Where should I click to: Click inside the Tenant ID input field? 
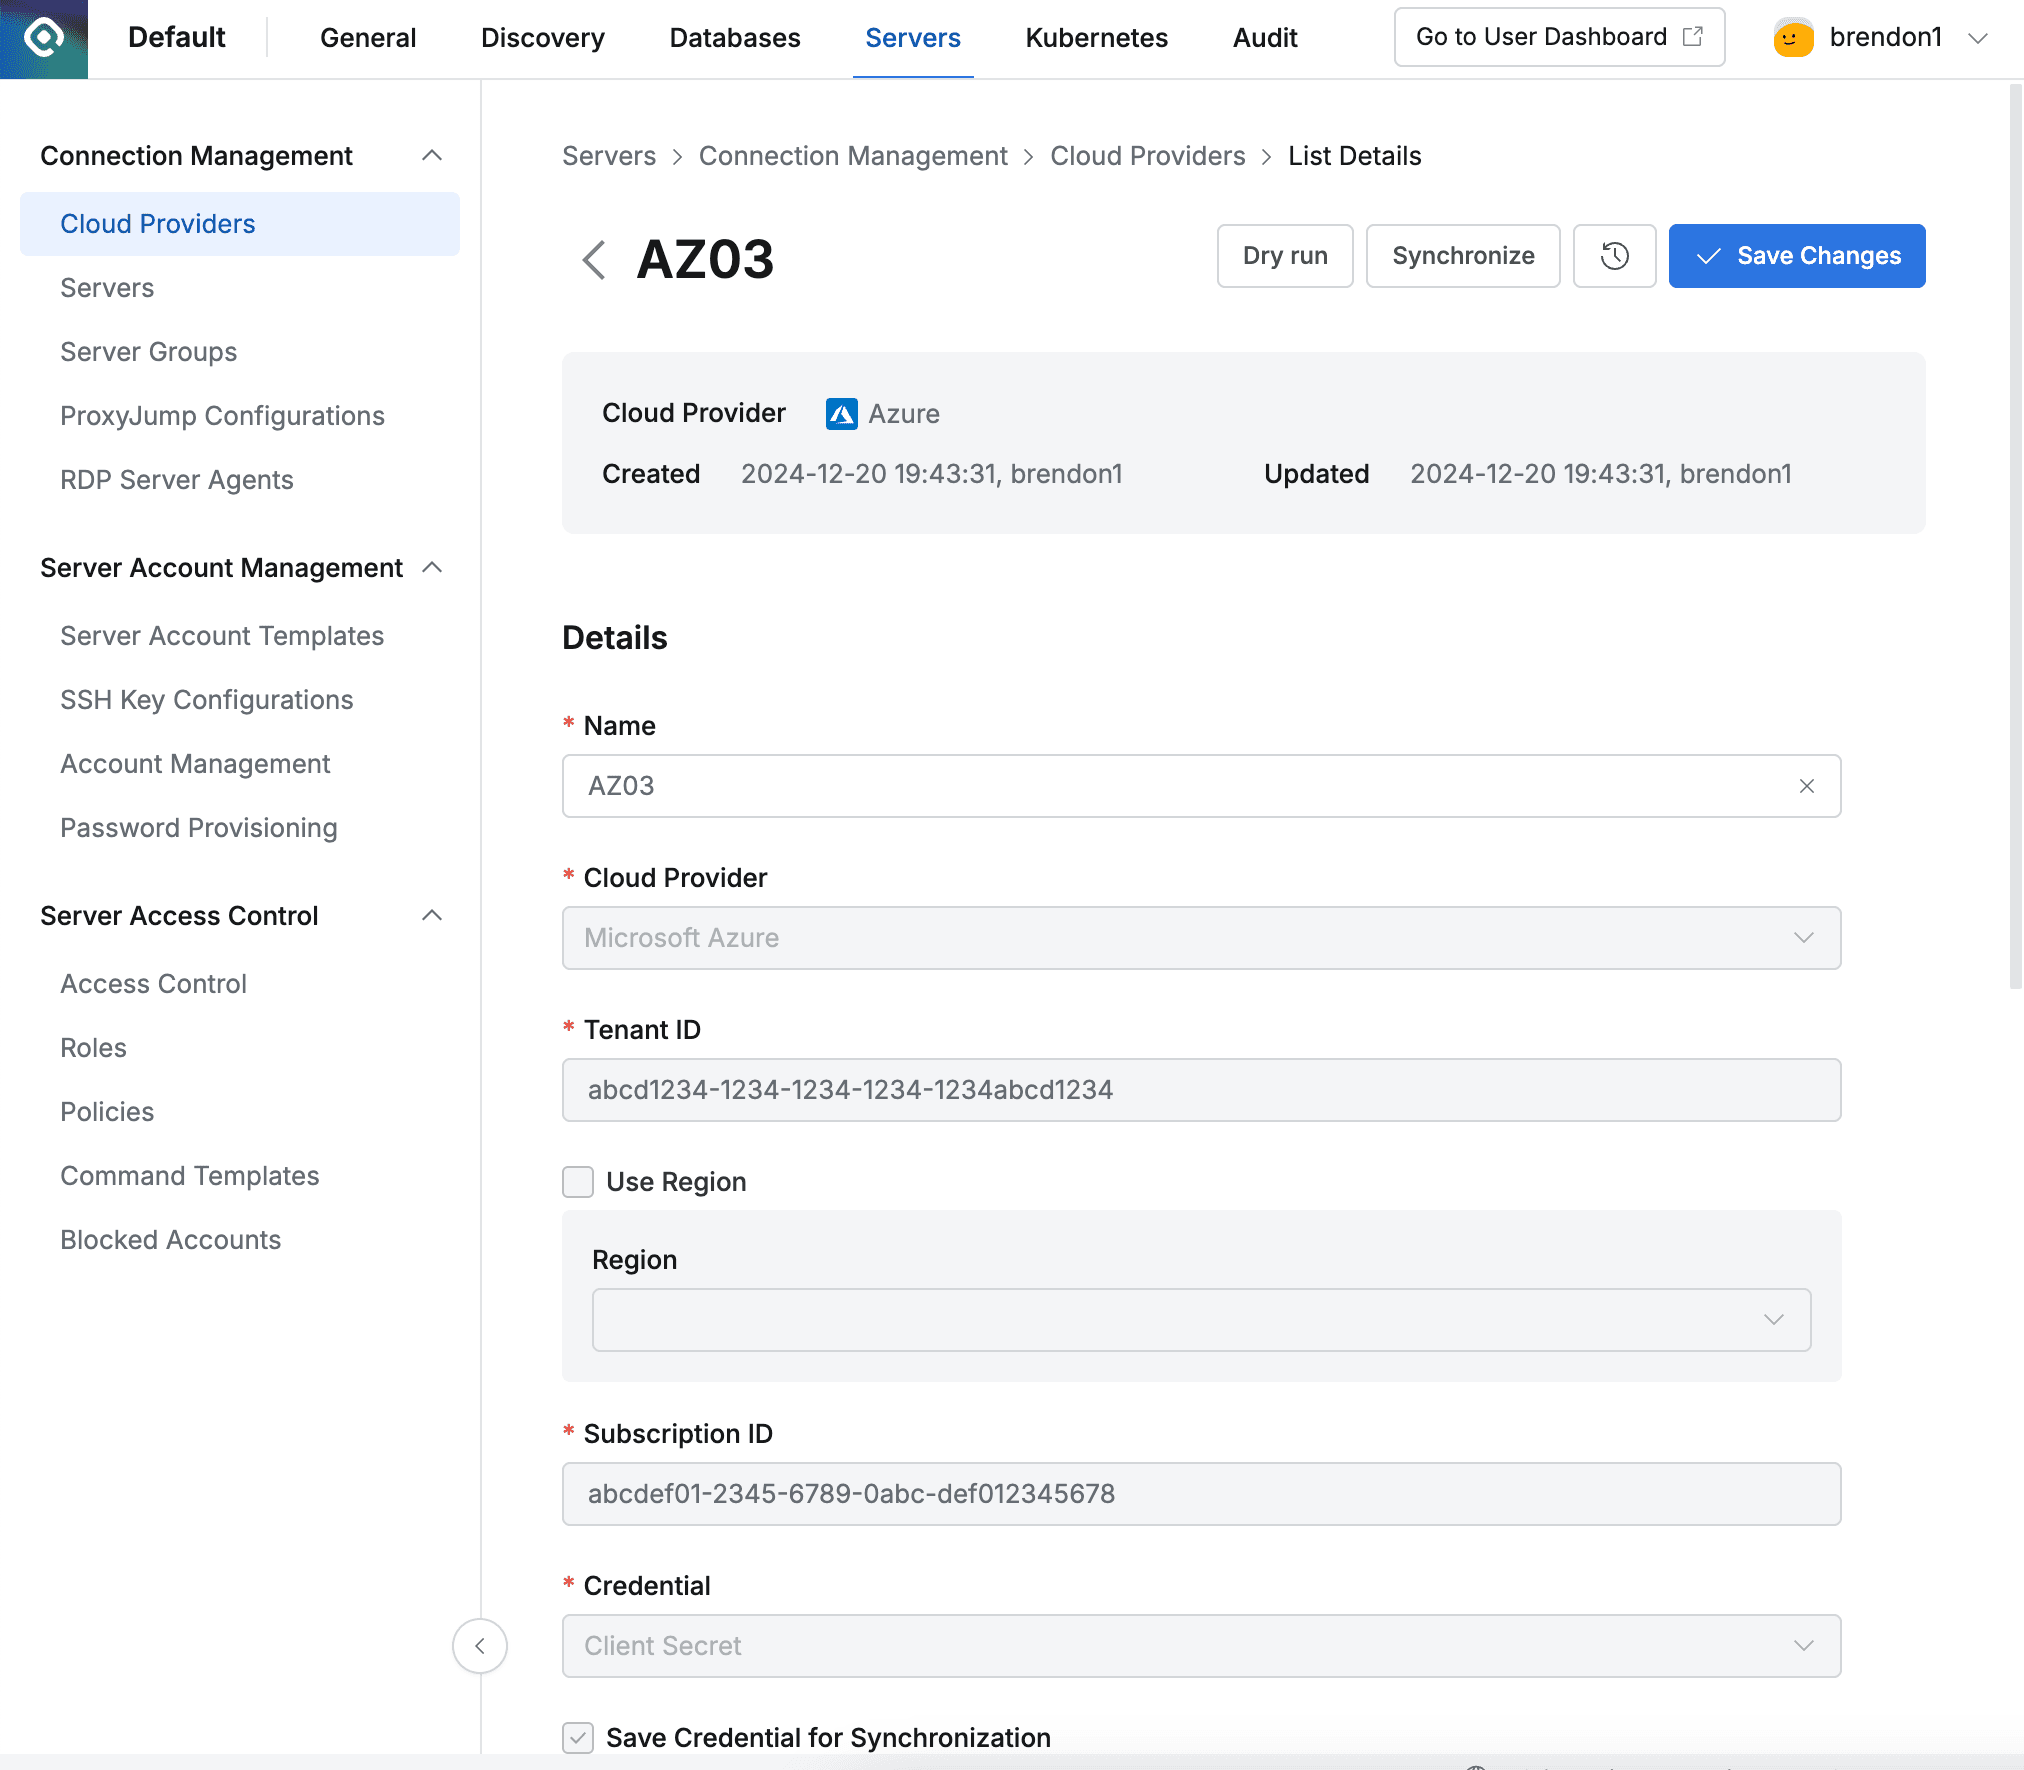1200,1090
